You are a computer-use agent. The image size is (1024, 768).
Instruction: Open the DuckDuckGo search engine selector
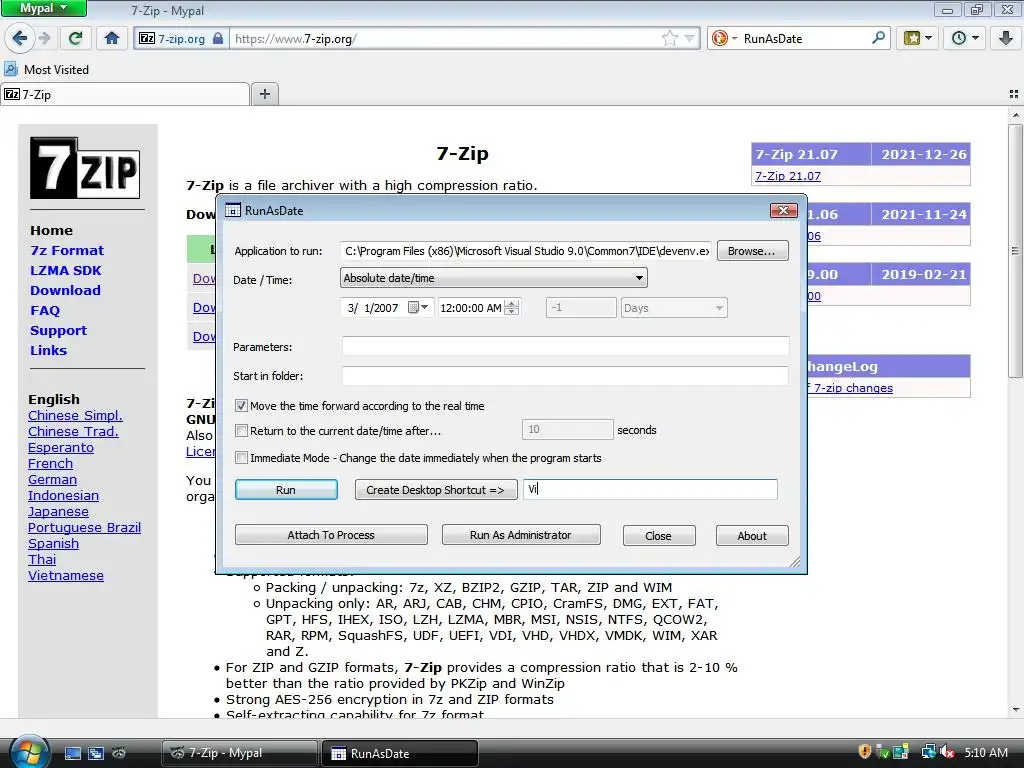pyautogui.click(x=724, y=39)
